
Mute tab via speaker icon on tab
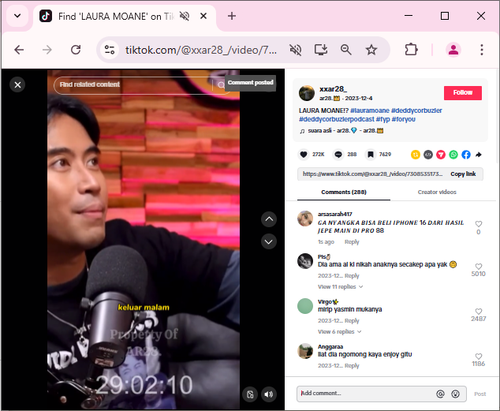coord(184,16)
